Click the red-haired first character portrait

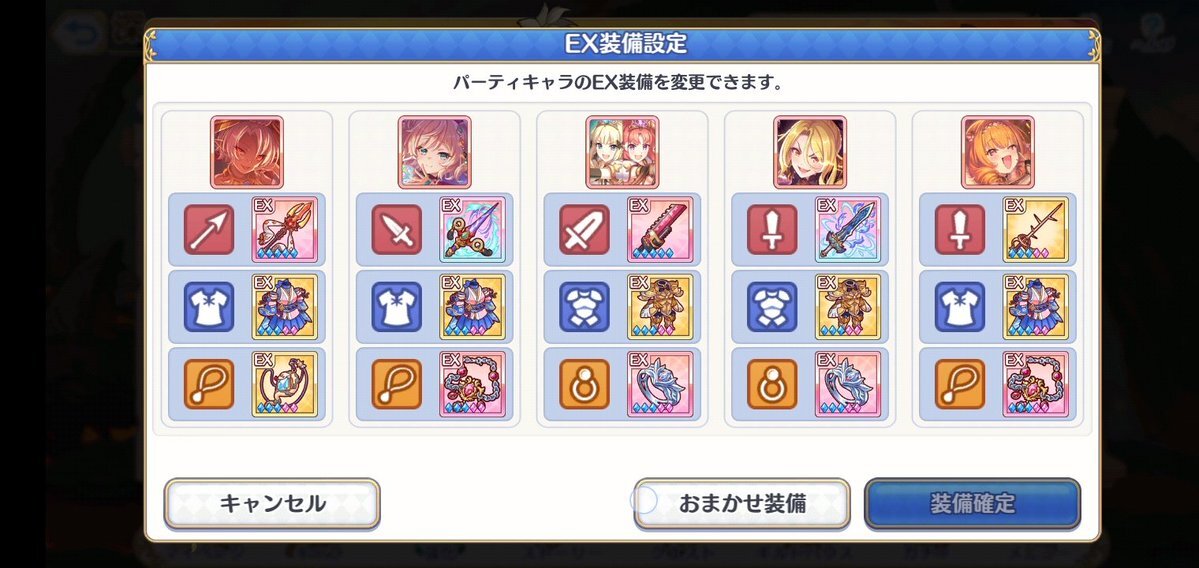click(x=247, y=152)
